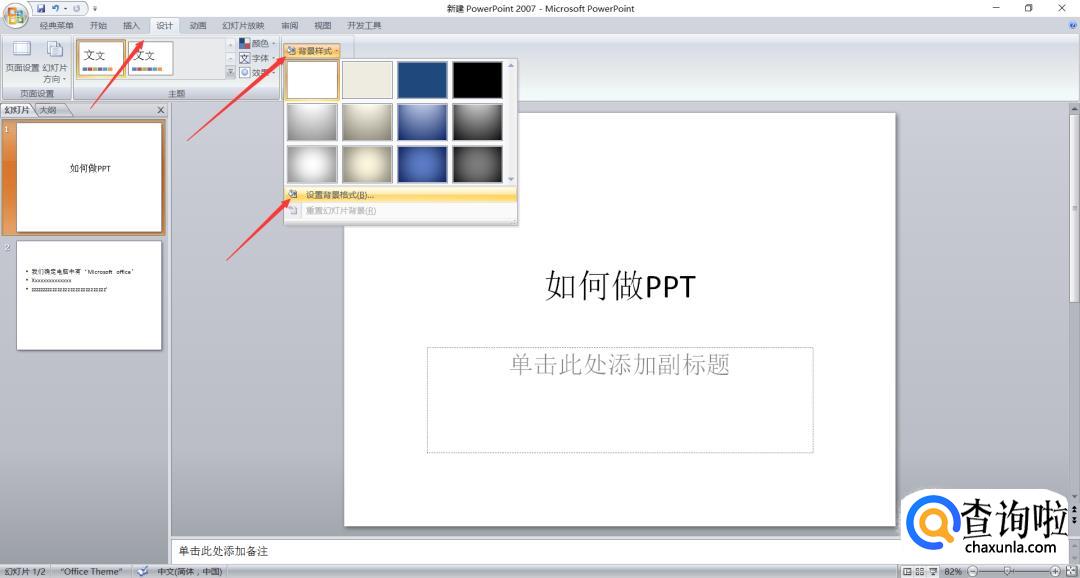The height and width of the screenshot is (578, 1080).
Task: Click the round Office button
Action: [x=15, y=15]
